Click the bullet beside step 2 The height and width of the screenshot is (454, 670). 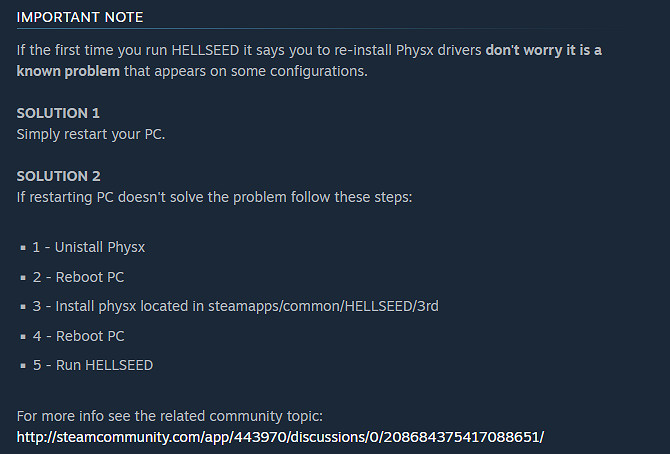(22, 277)
